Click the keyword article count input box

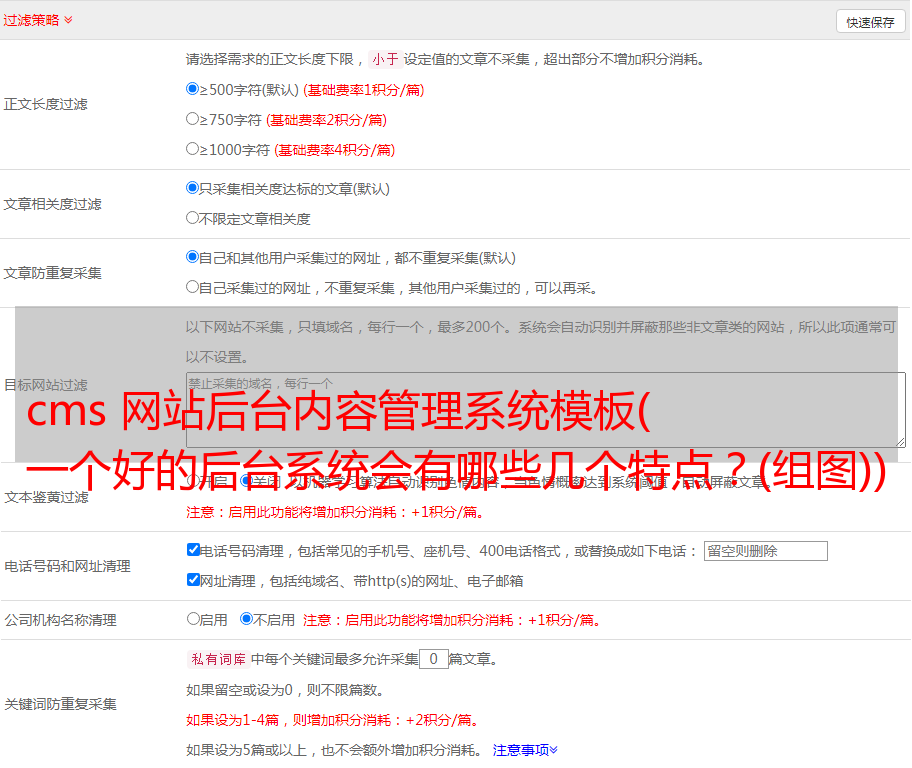point(433,659)
